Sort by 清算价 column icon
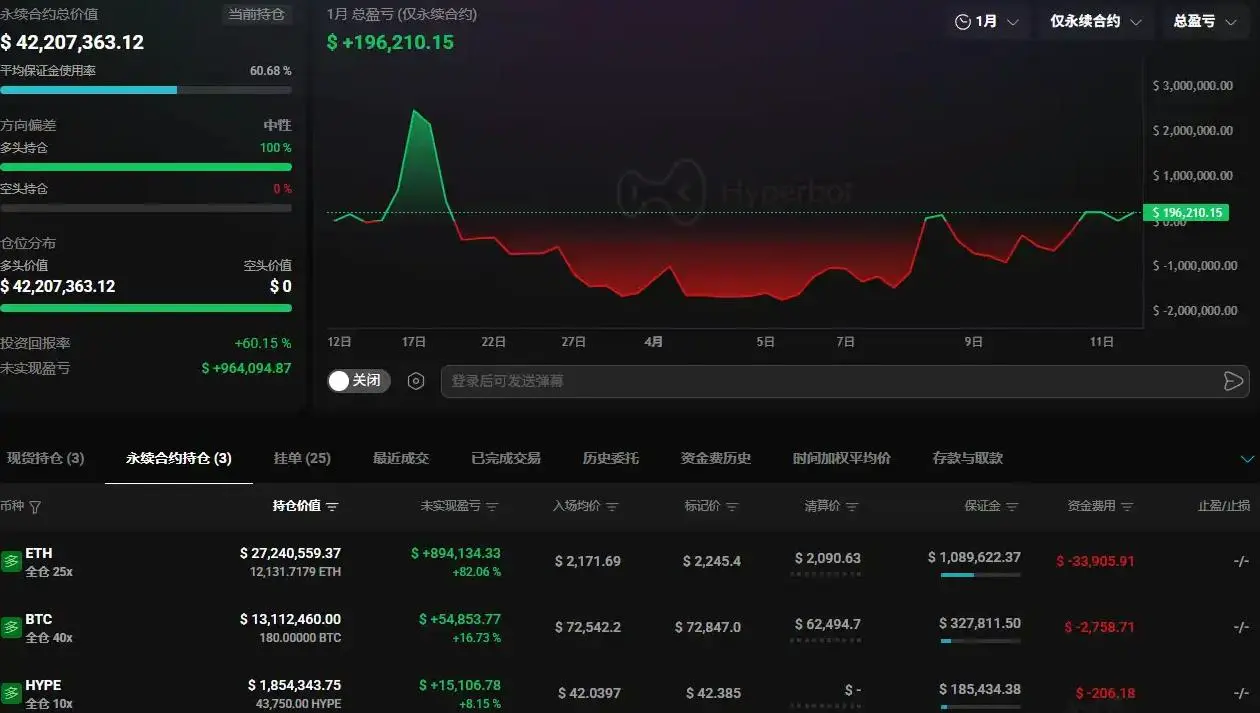 (x=852, y=507)
